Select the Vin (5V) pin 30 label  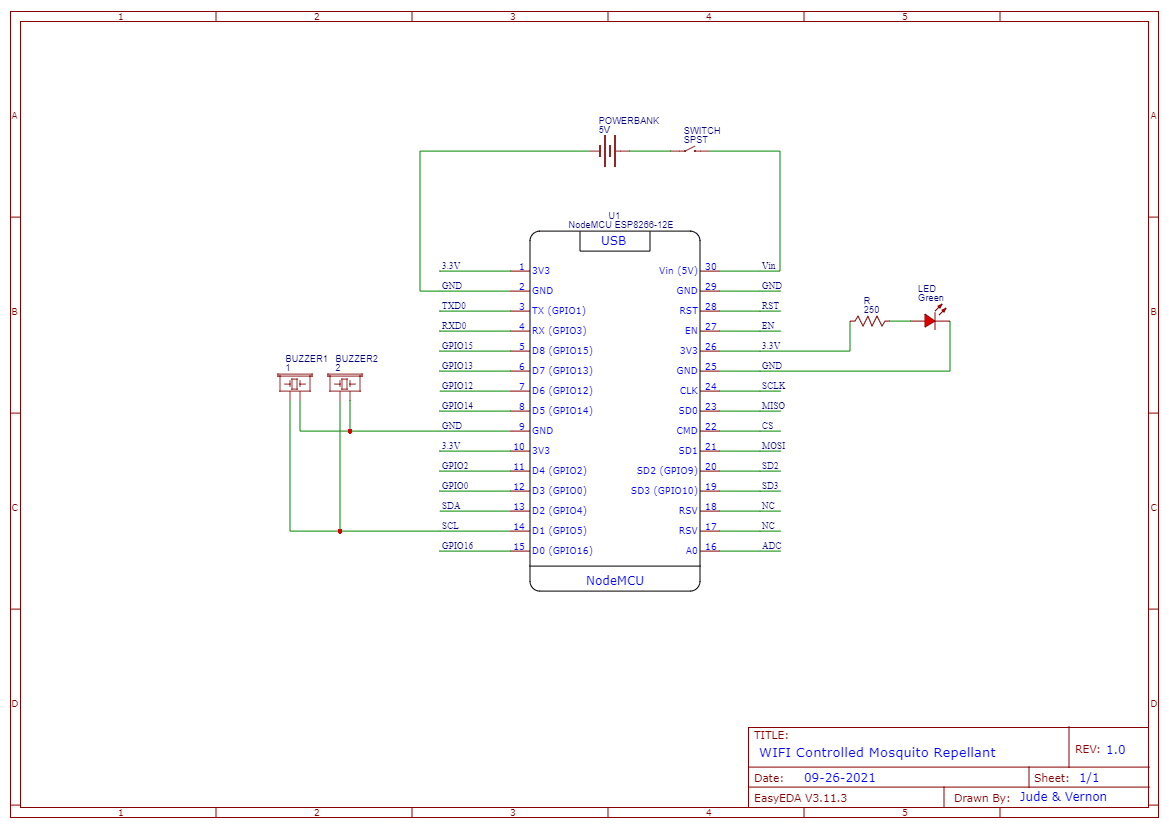pyautogui.click(x=677, y=271)
